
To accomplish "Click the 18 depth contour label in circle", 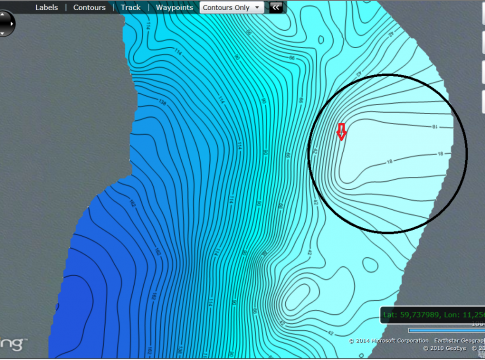I will tap(389, 162).
